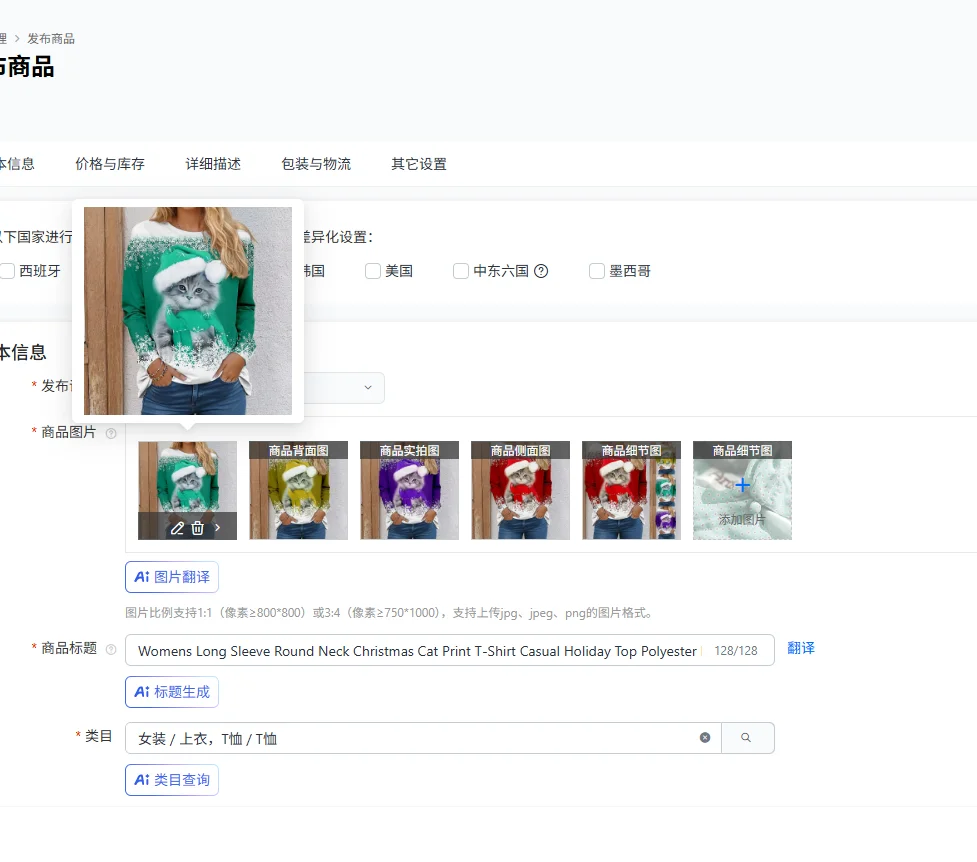Click the AI 图片翻译 button

click(x=172, y=577)
